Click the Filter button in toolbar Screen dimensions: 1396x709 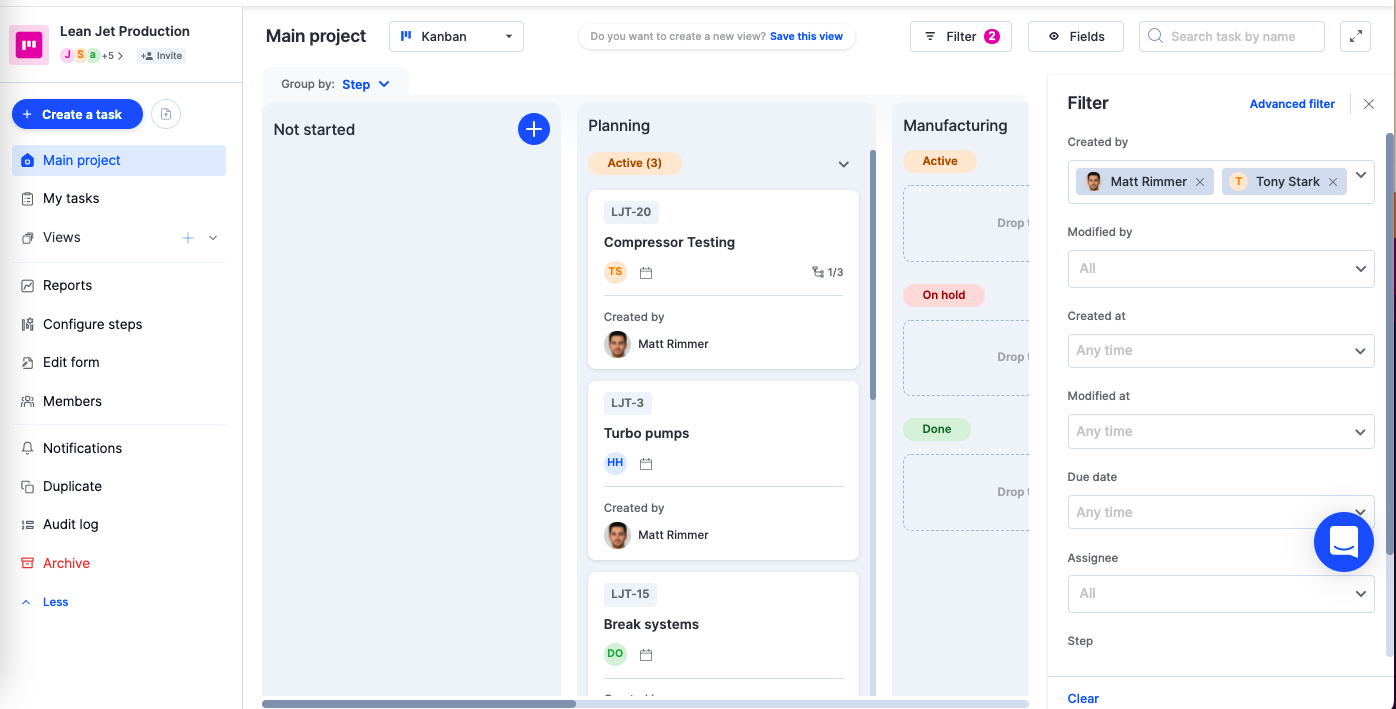click(x=960, y=37)
